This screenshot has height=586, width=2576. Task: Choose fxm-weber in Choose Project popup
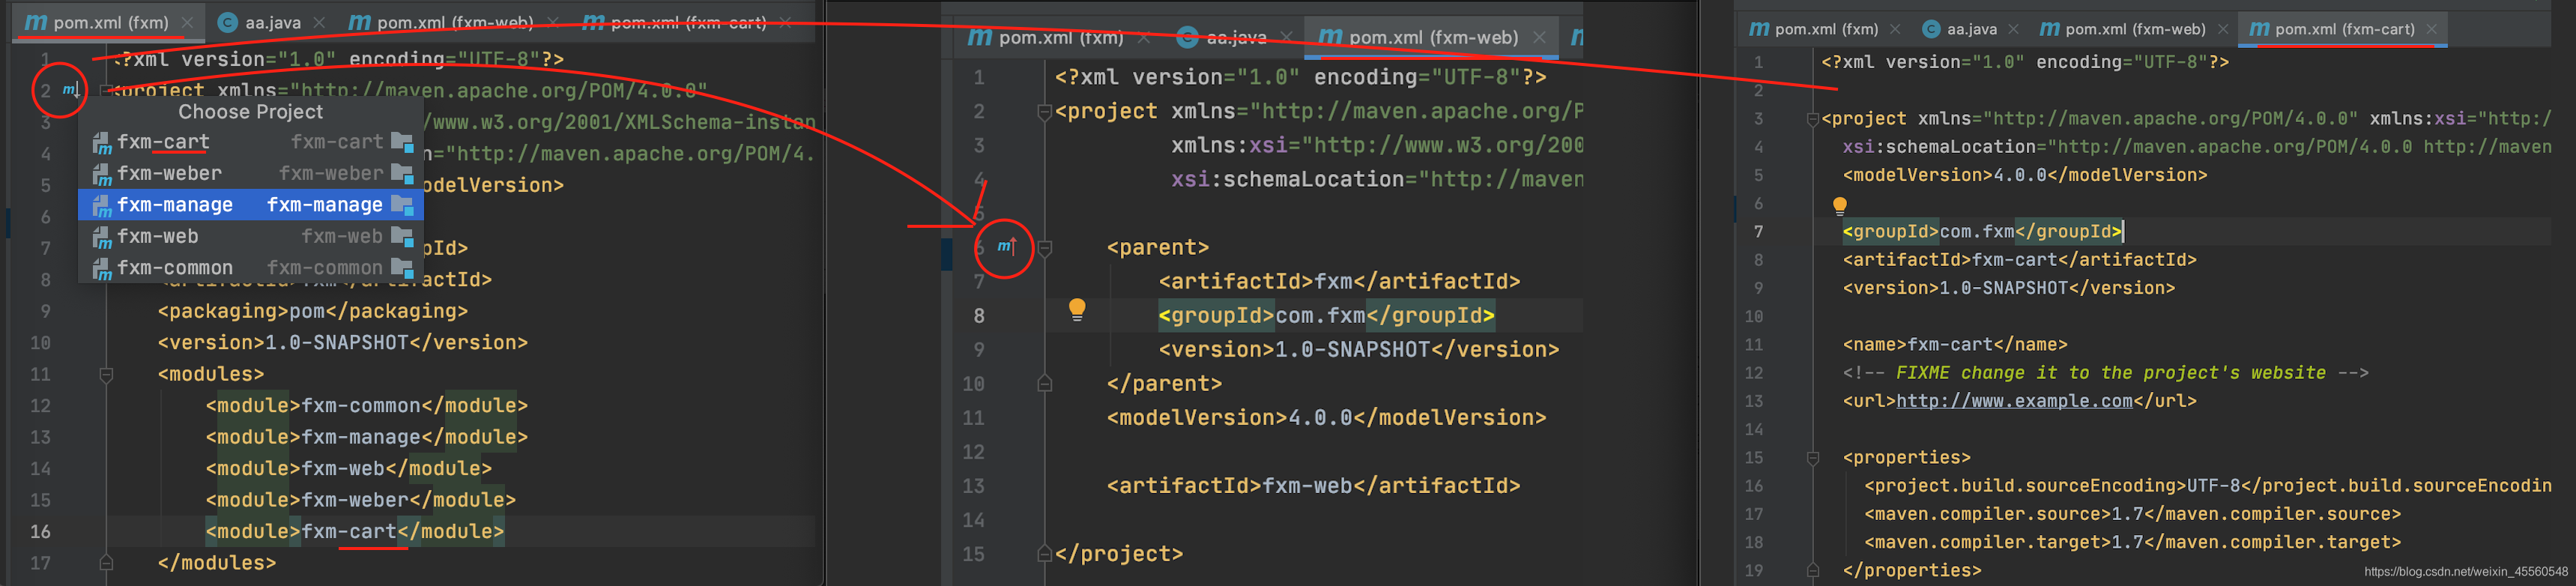tap(251, 174)
